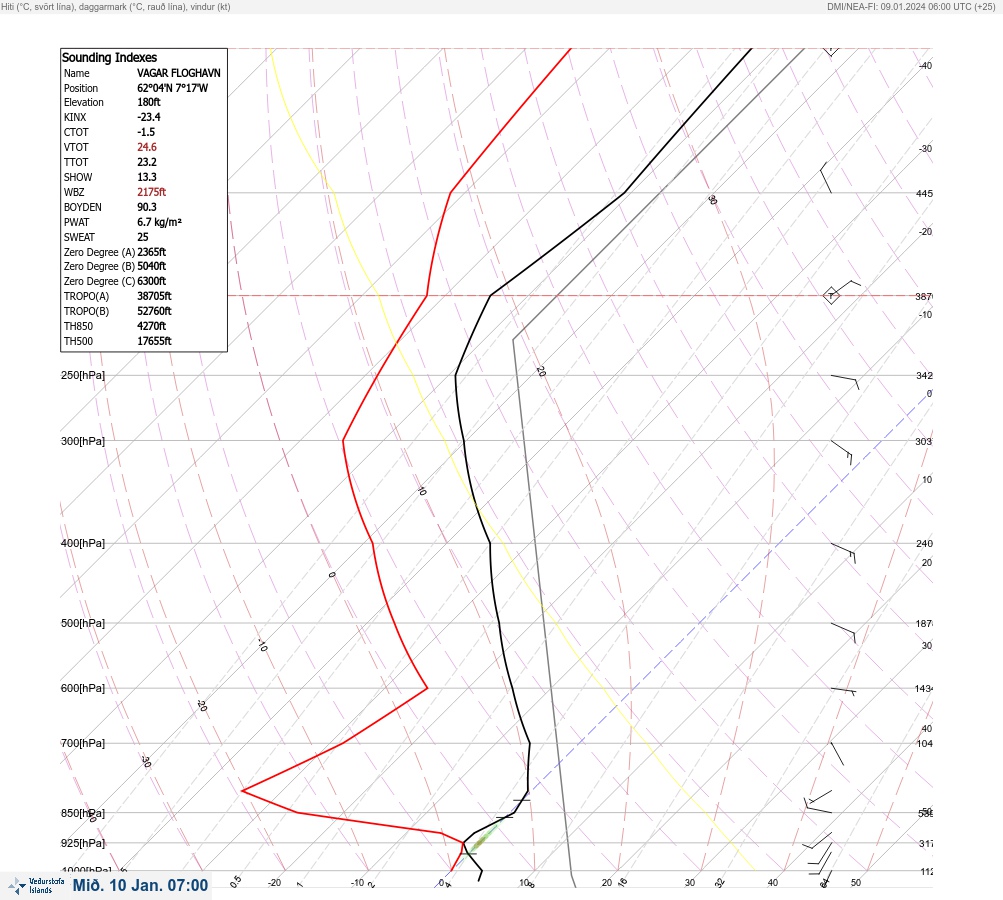Click the '250[hPa]' pressure label
Screen dimensions: 1003x900
click(83, 375)
